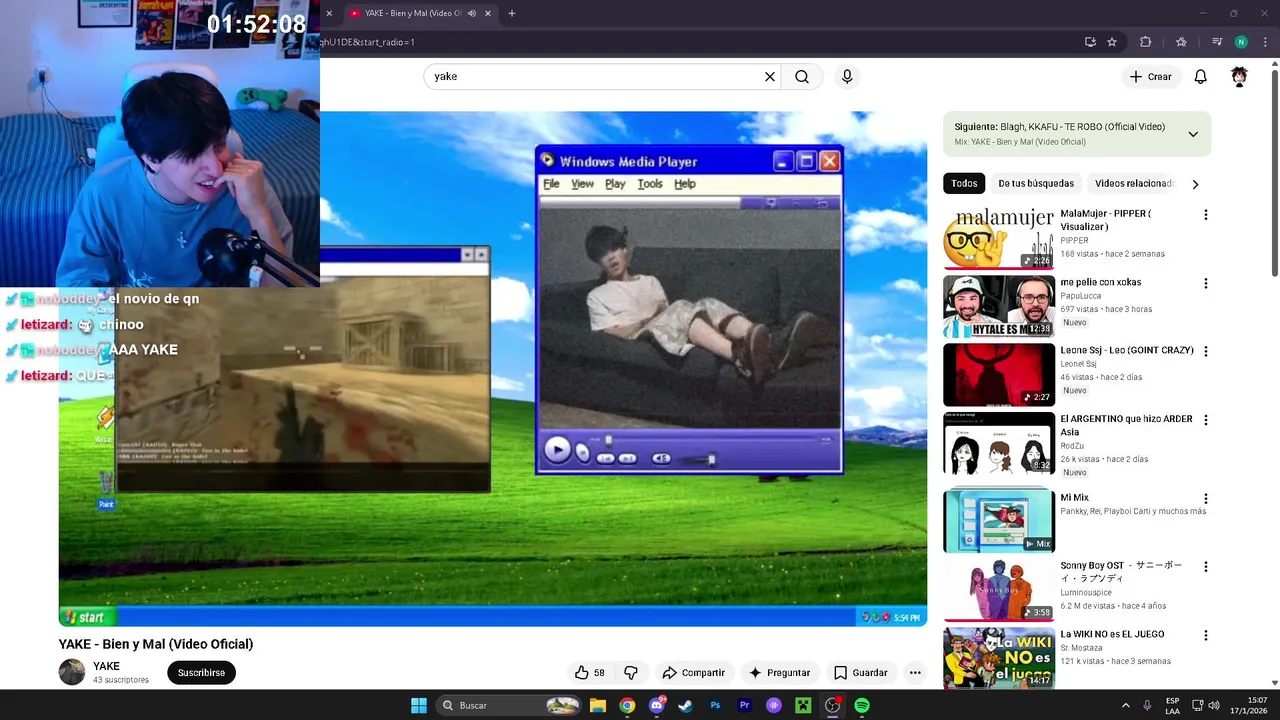Open Chrome extensions puzzle icon
1280x720 pixels.
point(1146,42)
